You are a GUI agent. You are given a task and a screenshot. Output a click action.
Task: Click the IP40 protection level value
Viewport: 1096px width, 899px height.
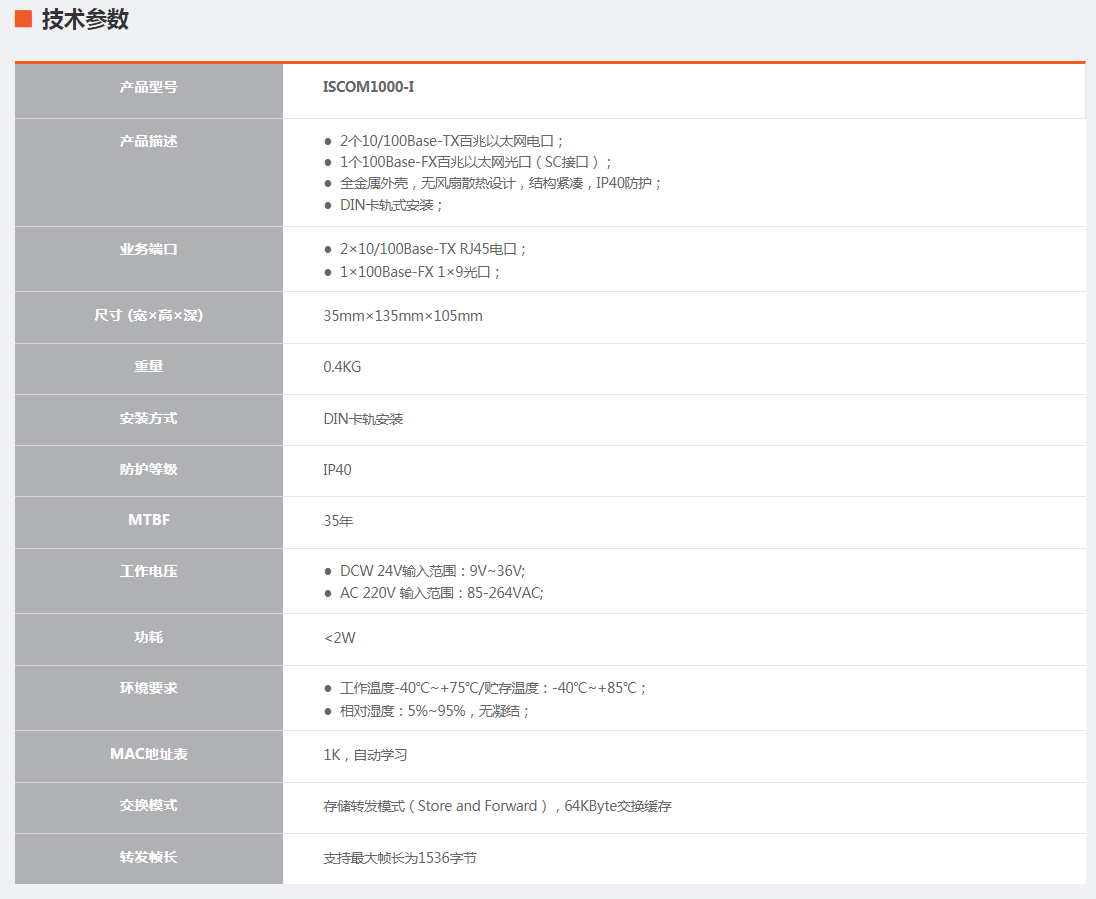337,470
